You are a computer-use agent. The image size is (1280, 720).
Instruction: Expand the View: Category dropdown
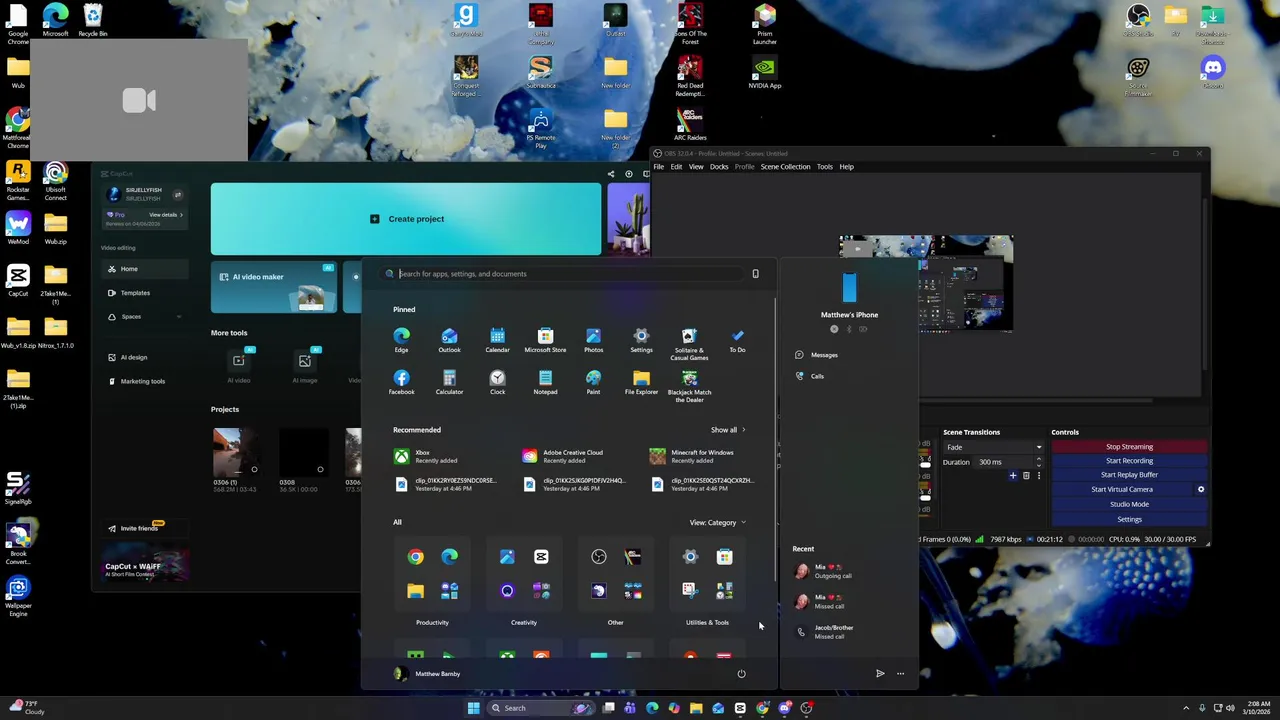pos(717,522)
